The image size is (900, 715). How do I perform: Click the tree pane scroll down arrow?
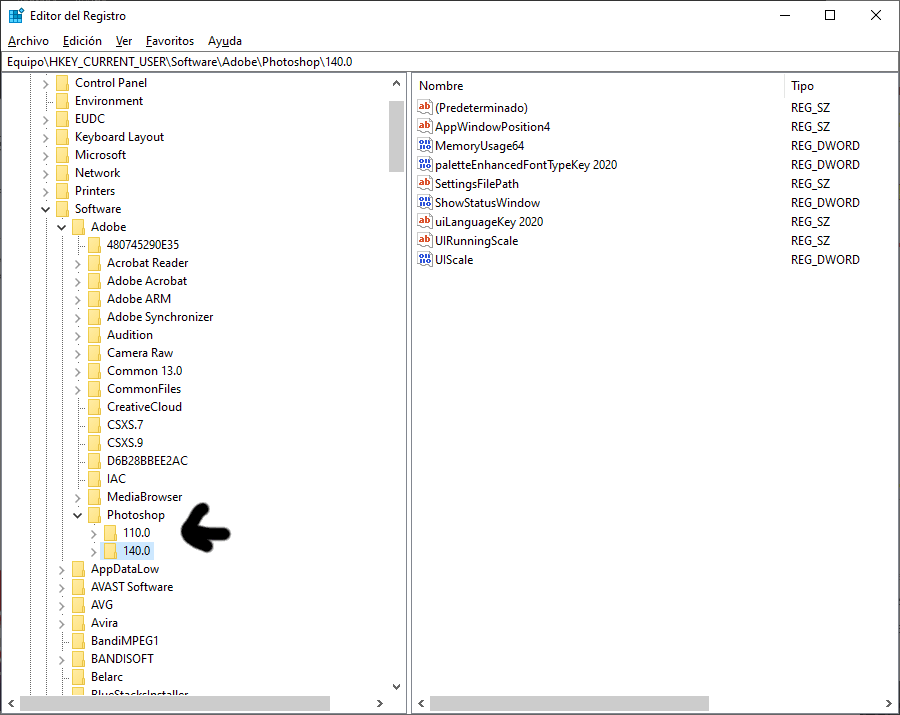coord(396,686)
